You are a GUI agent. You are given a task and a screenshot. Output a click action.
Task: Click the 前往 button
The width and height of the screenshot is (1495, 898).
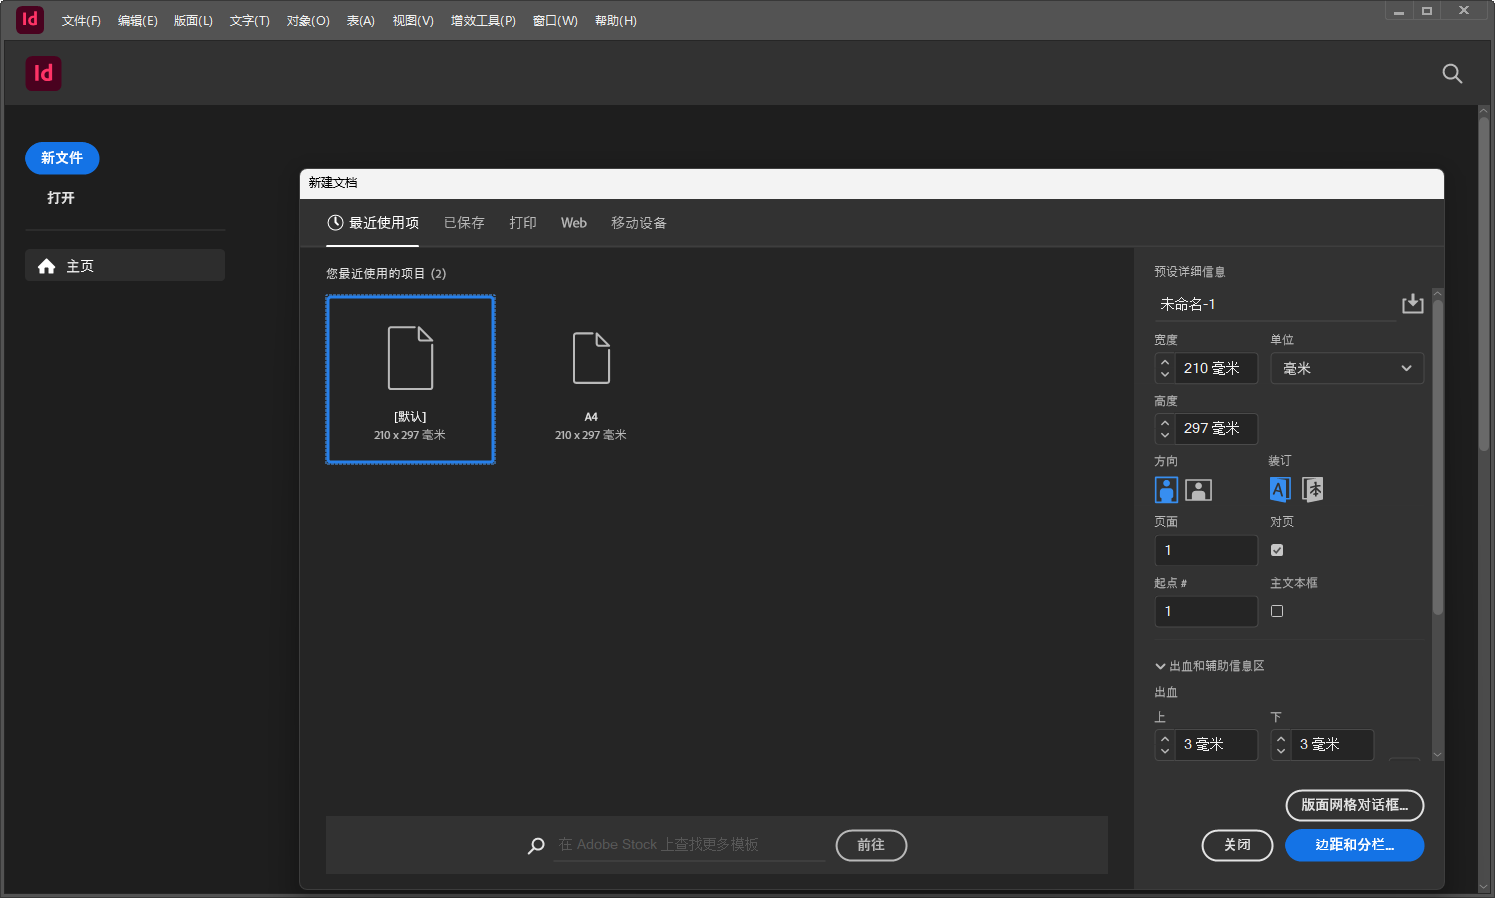pos(871,845)
